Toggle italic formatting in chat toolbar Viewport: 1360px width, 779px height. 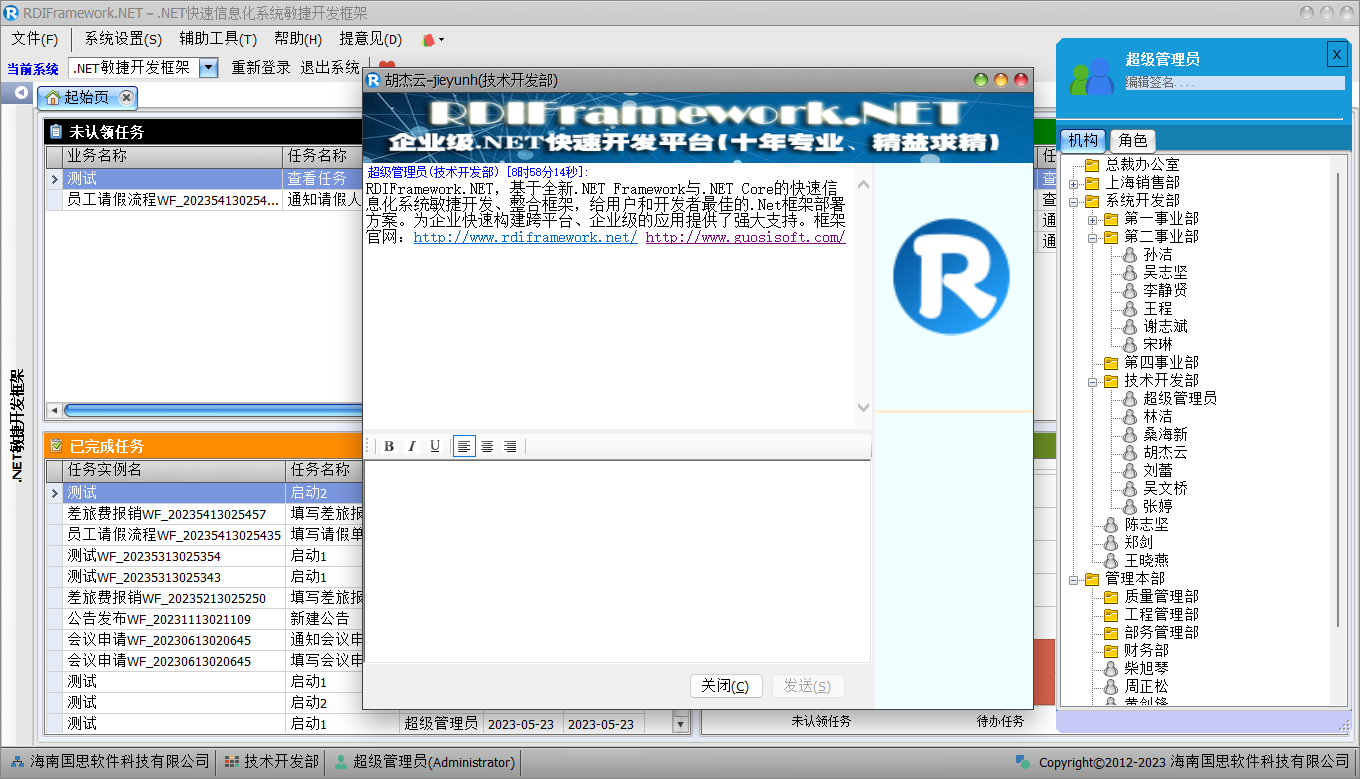[411, 447]
